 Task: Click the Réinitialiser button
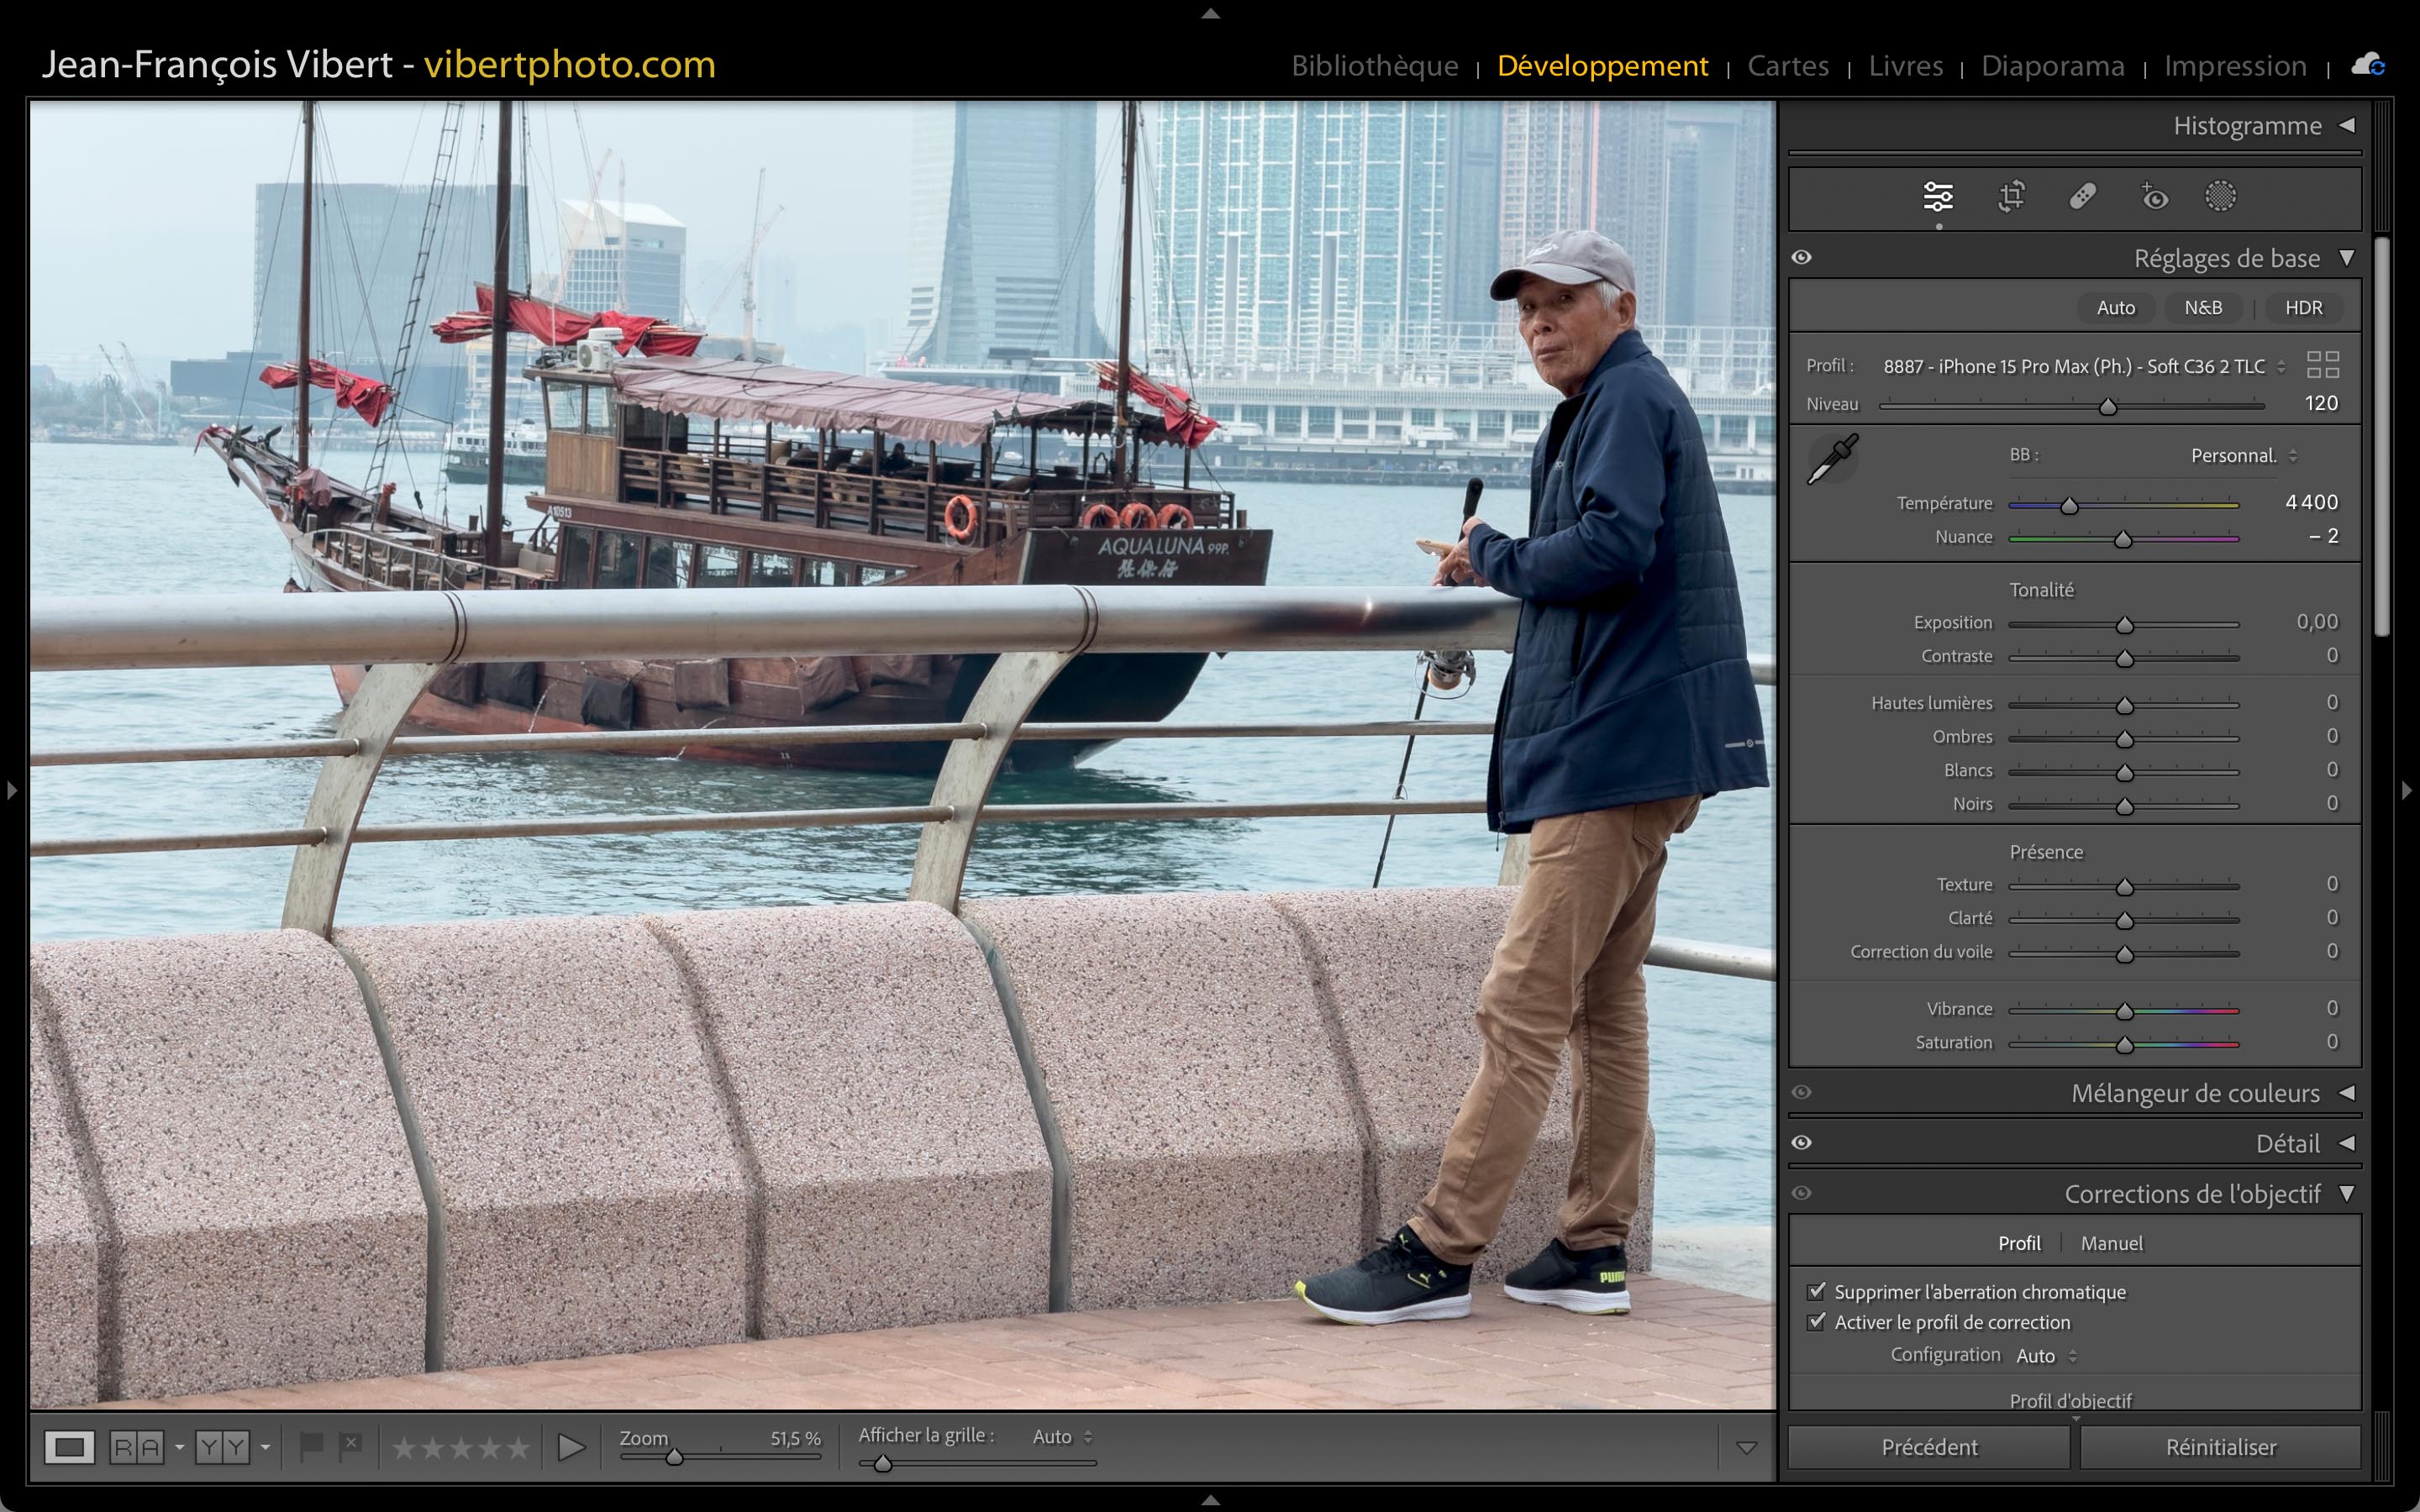click(x=2220, y=1447)
